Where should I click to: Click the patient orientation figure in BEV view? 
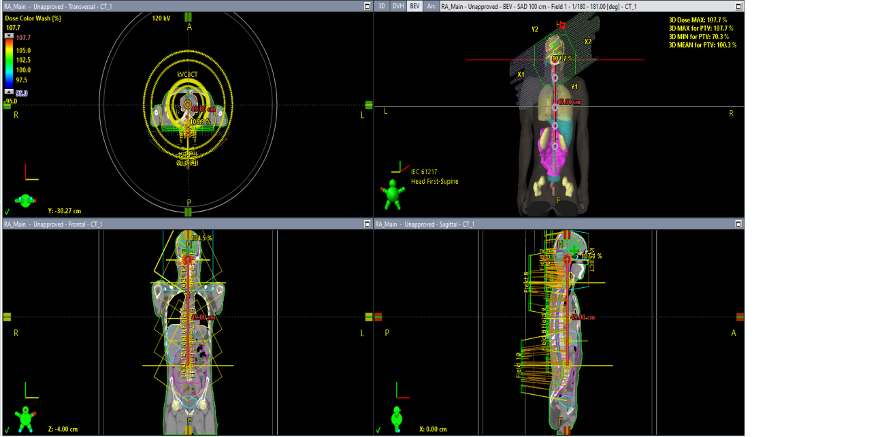tap(392, 192)
